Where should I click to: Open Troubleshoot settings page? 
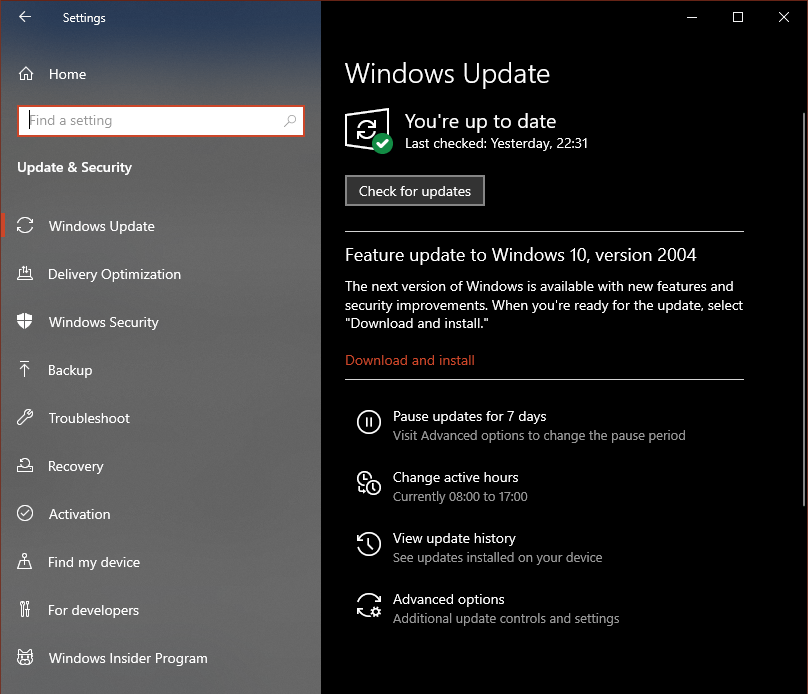coord(89,418)
